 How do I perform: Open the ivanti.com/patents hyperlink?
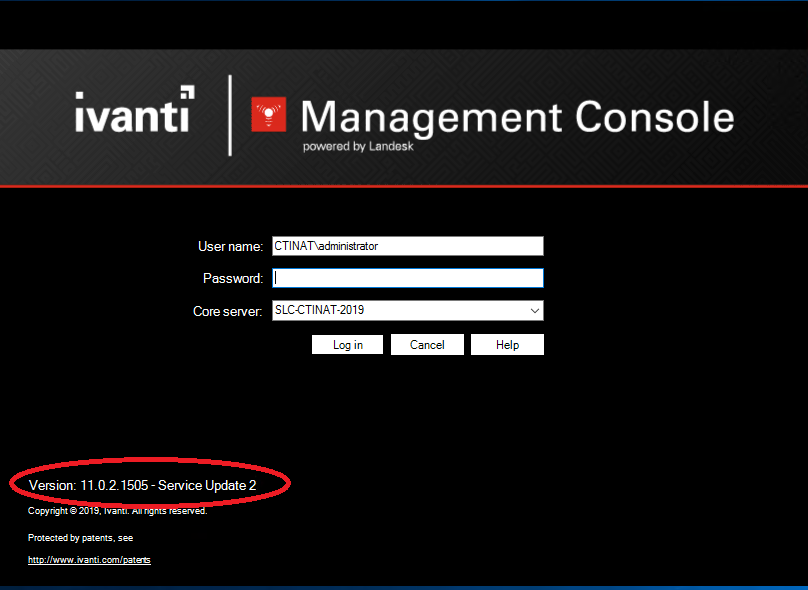pyautogui.click(x=88, y=559)
